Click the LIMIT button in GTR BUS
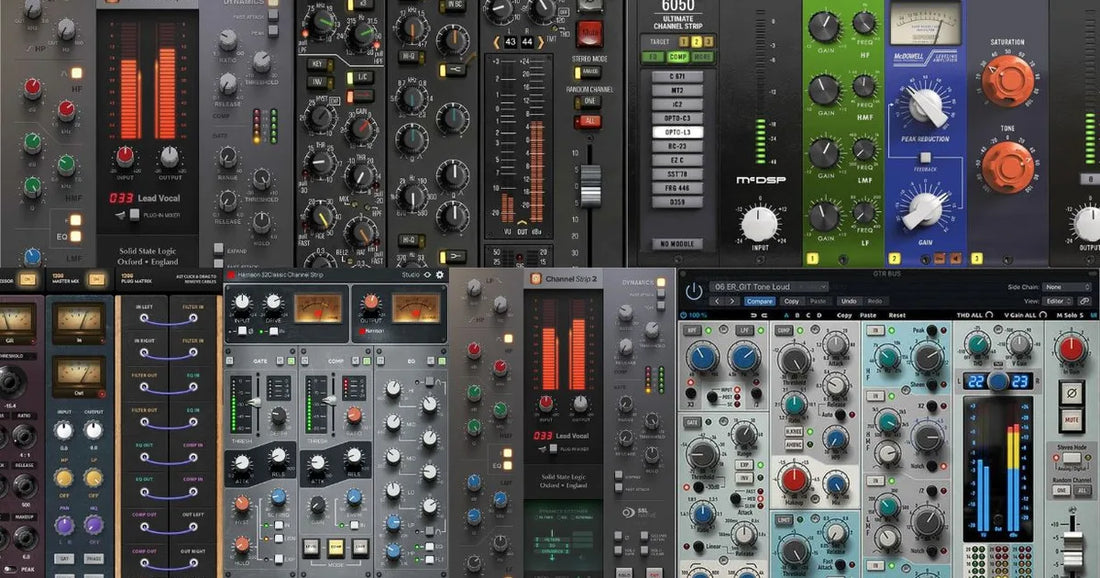This screenshot has height=578, width=1100. (784, 520)
